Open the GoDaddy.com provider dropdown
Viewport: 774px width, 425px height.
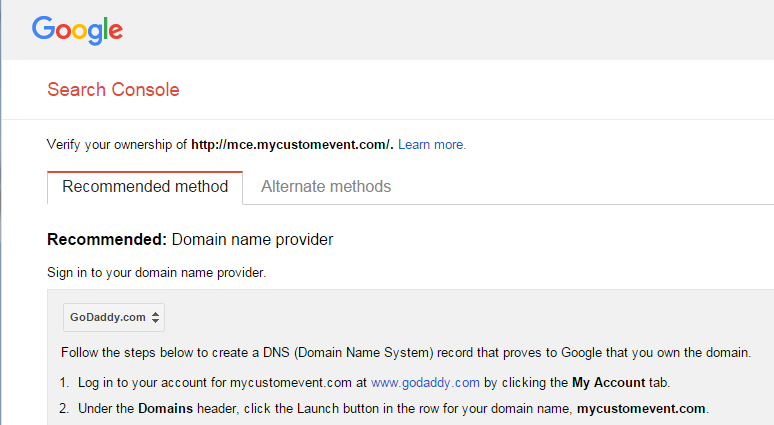(114, 317)
